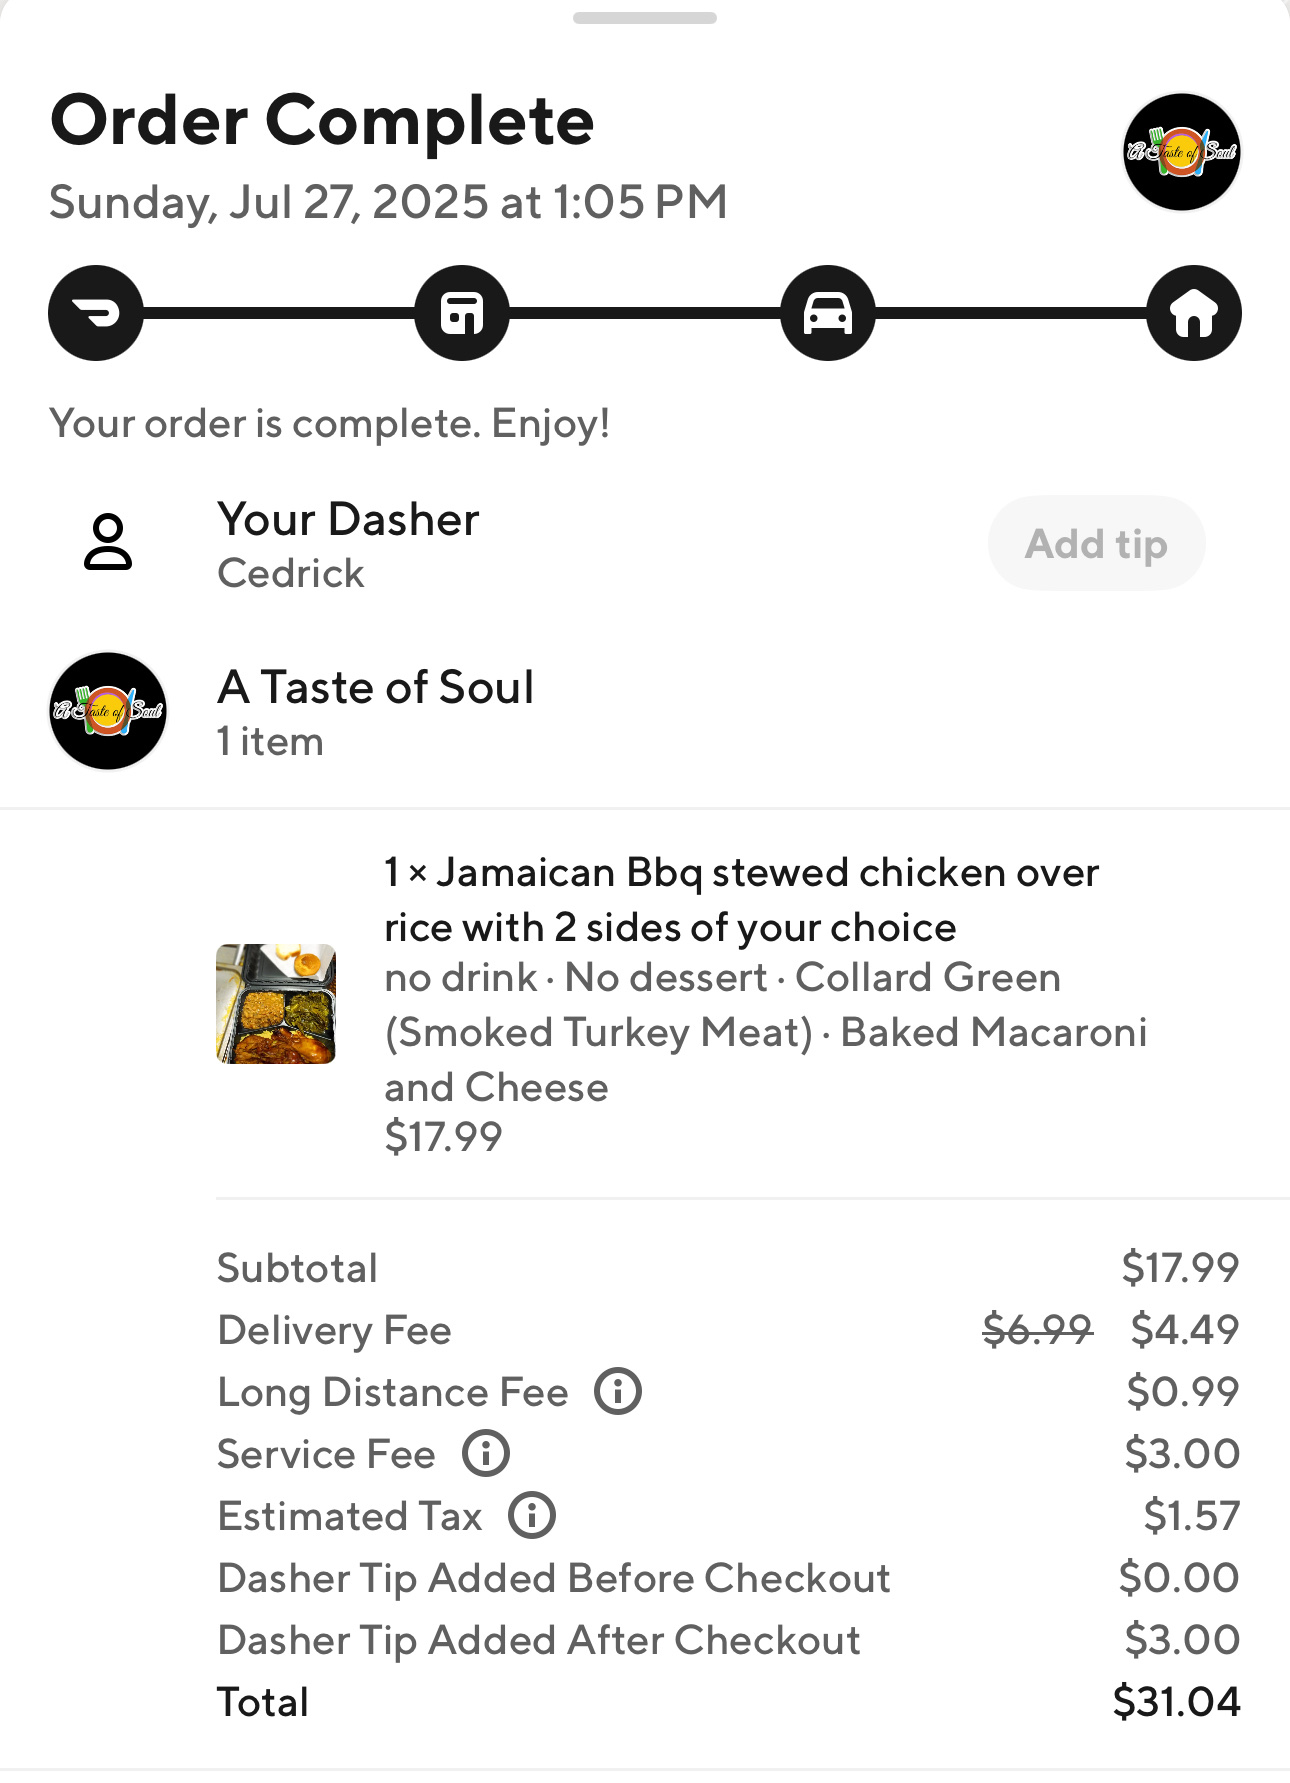Screen dimensions: 1290x1783
Task: Grab the sheet handle bar at top
Action: [x=645, y=18]
